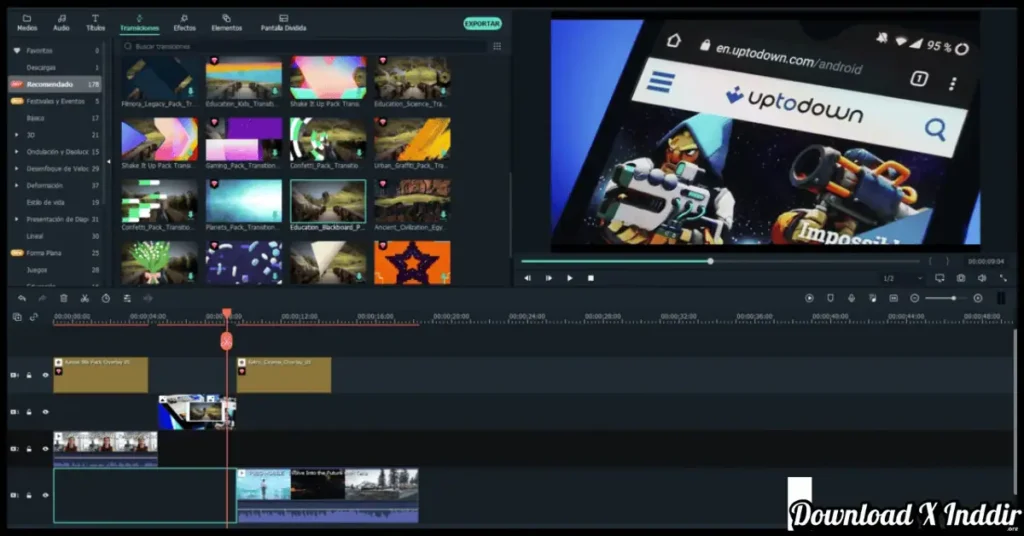Screen dimensions: 1024x536
Task: Click the next frame playback icon
Action: (x=549, y=278)
